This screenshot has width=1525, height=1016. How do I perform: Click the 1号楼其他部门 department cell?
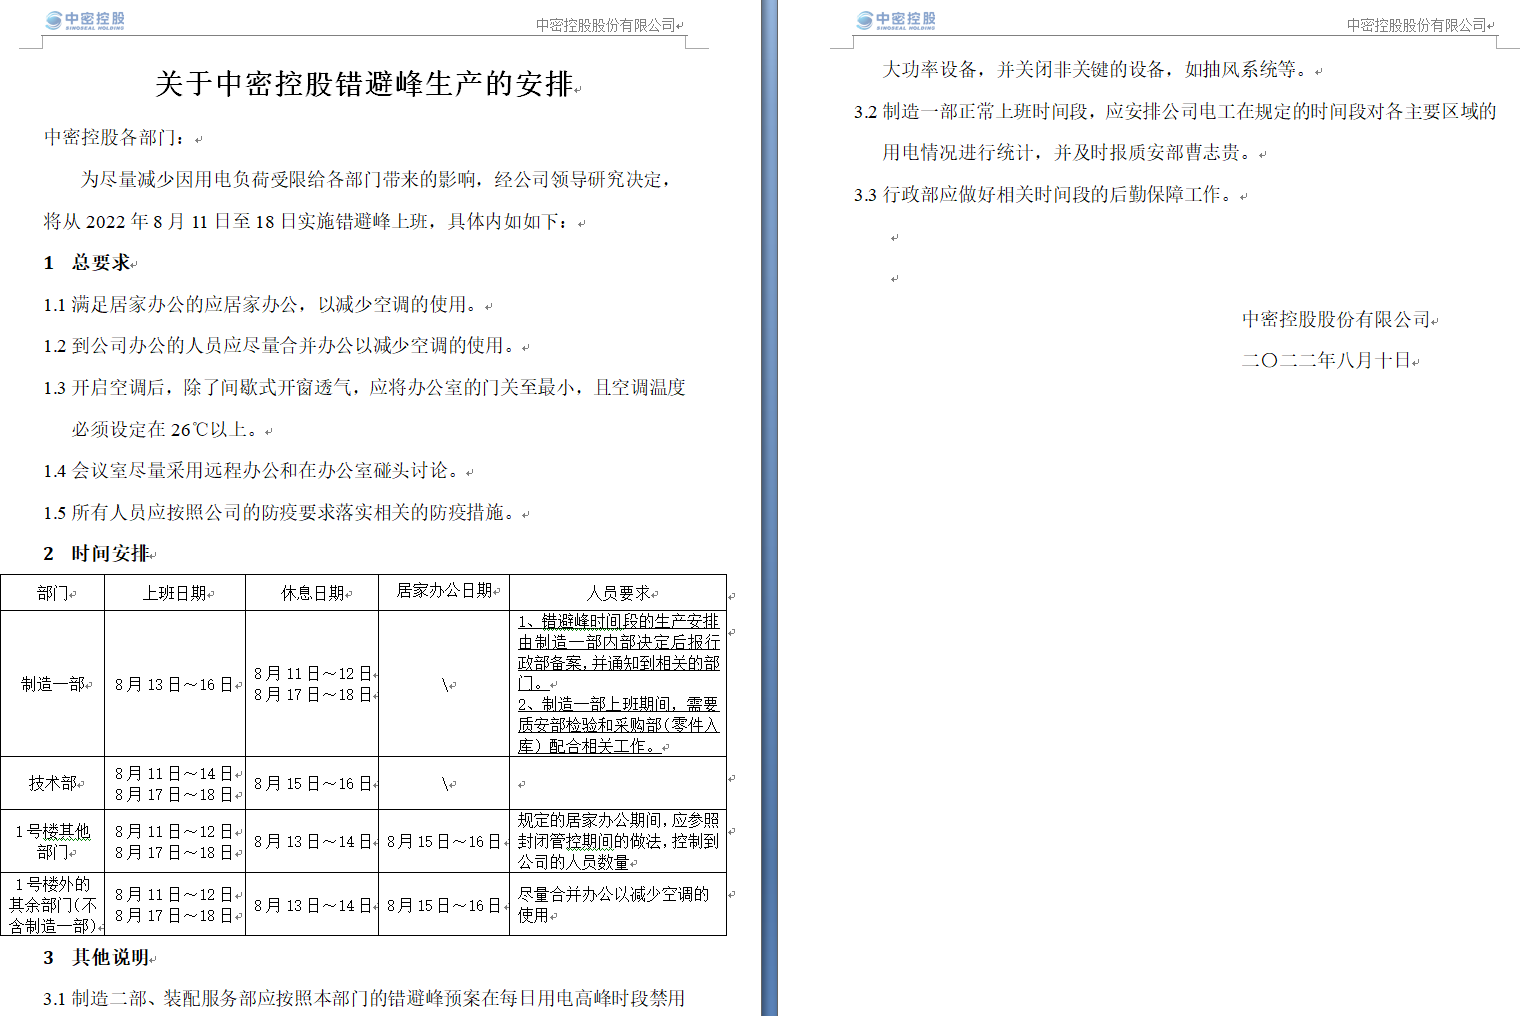53,841
